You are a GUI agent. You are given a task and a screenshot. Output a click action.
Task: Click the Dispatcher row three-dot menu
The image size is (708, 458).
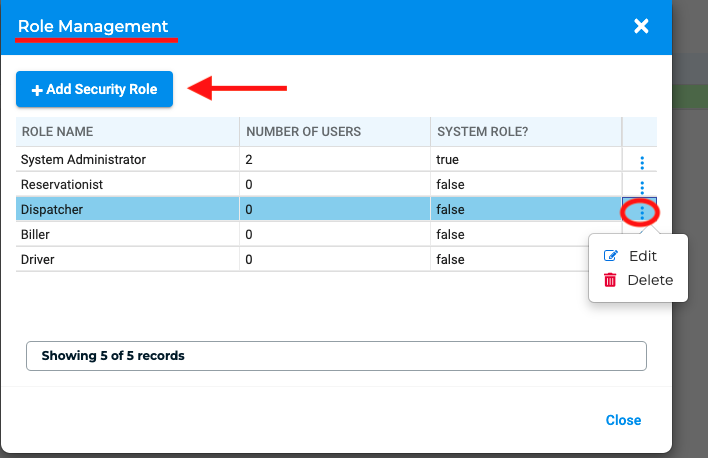pos(642,212)
